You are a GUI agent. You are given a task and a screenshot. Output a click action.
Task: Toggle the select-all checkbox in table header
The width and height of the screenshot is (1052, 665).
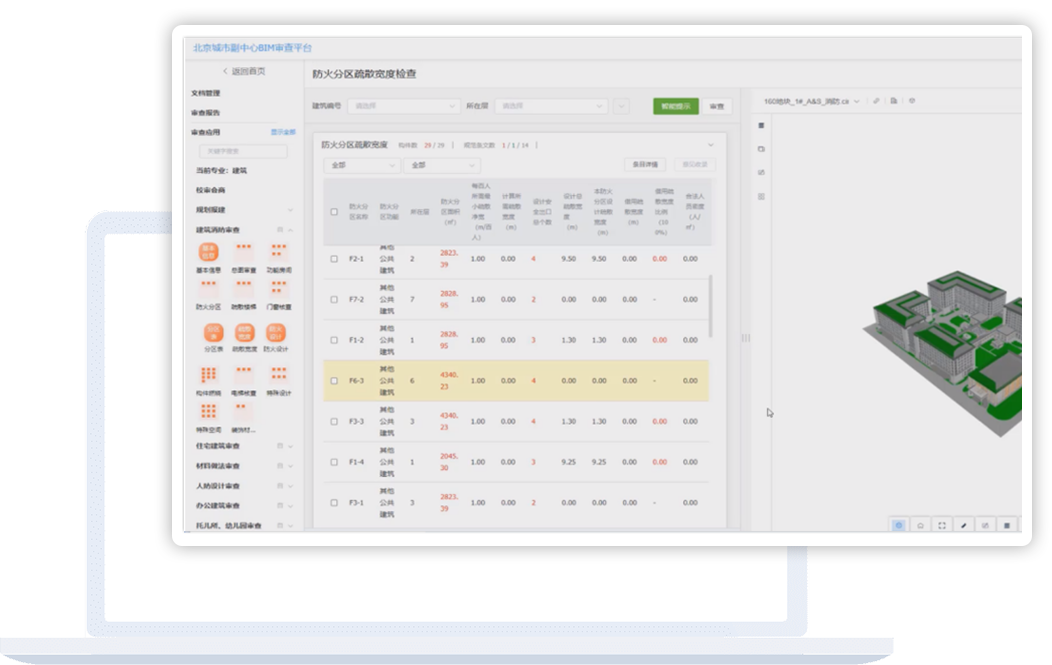click(334, 211)
